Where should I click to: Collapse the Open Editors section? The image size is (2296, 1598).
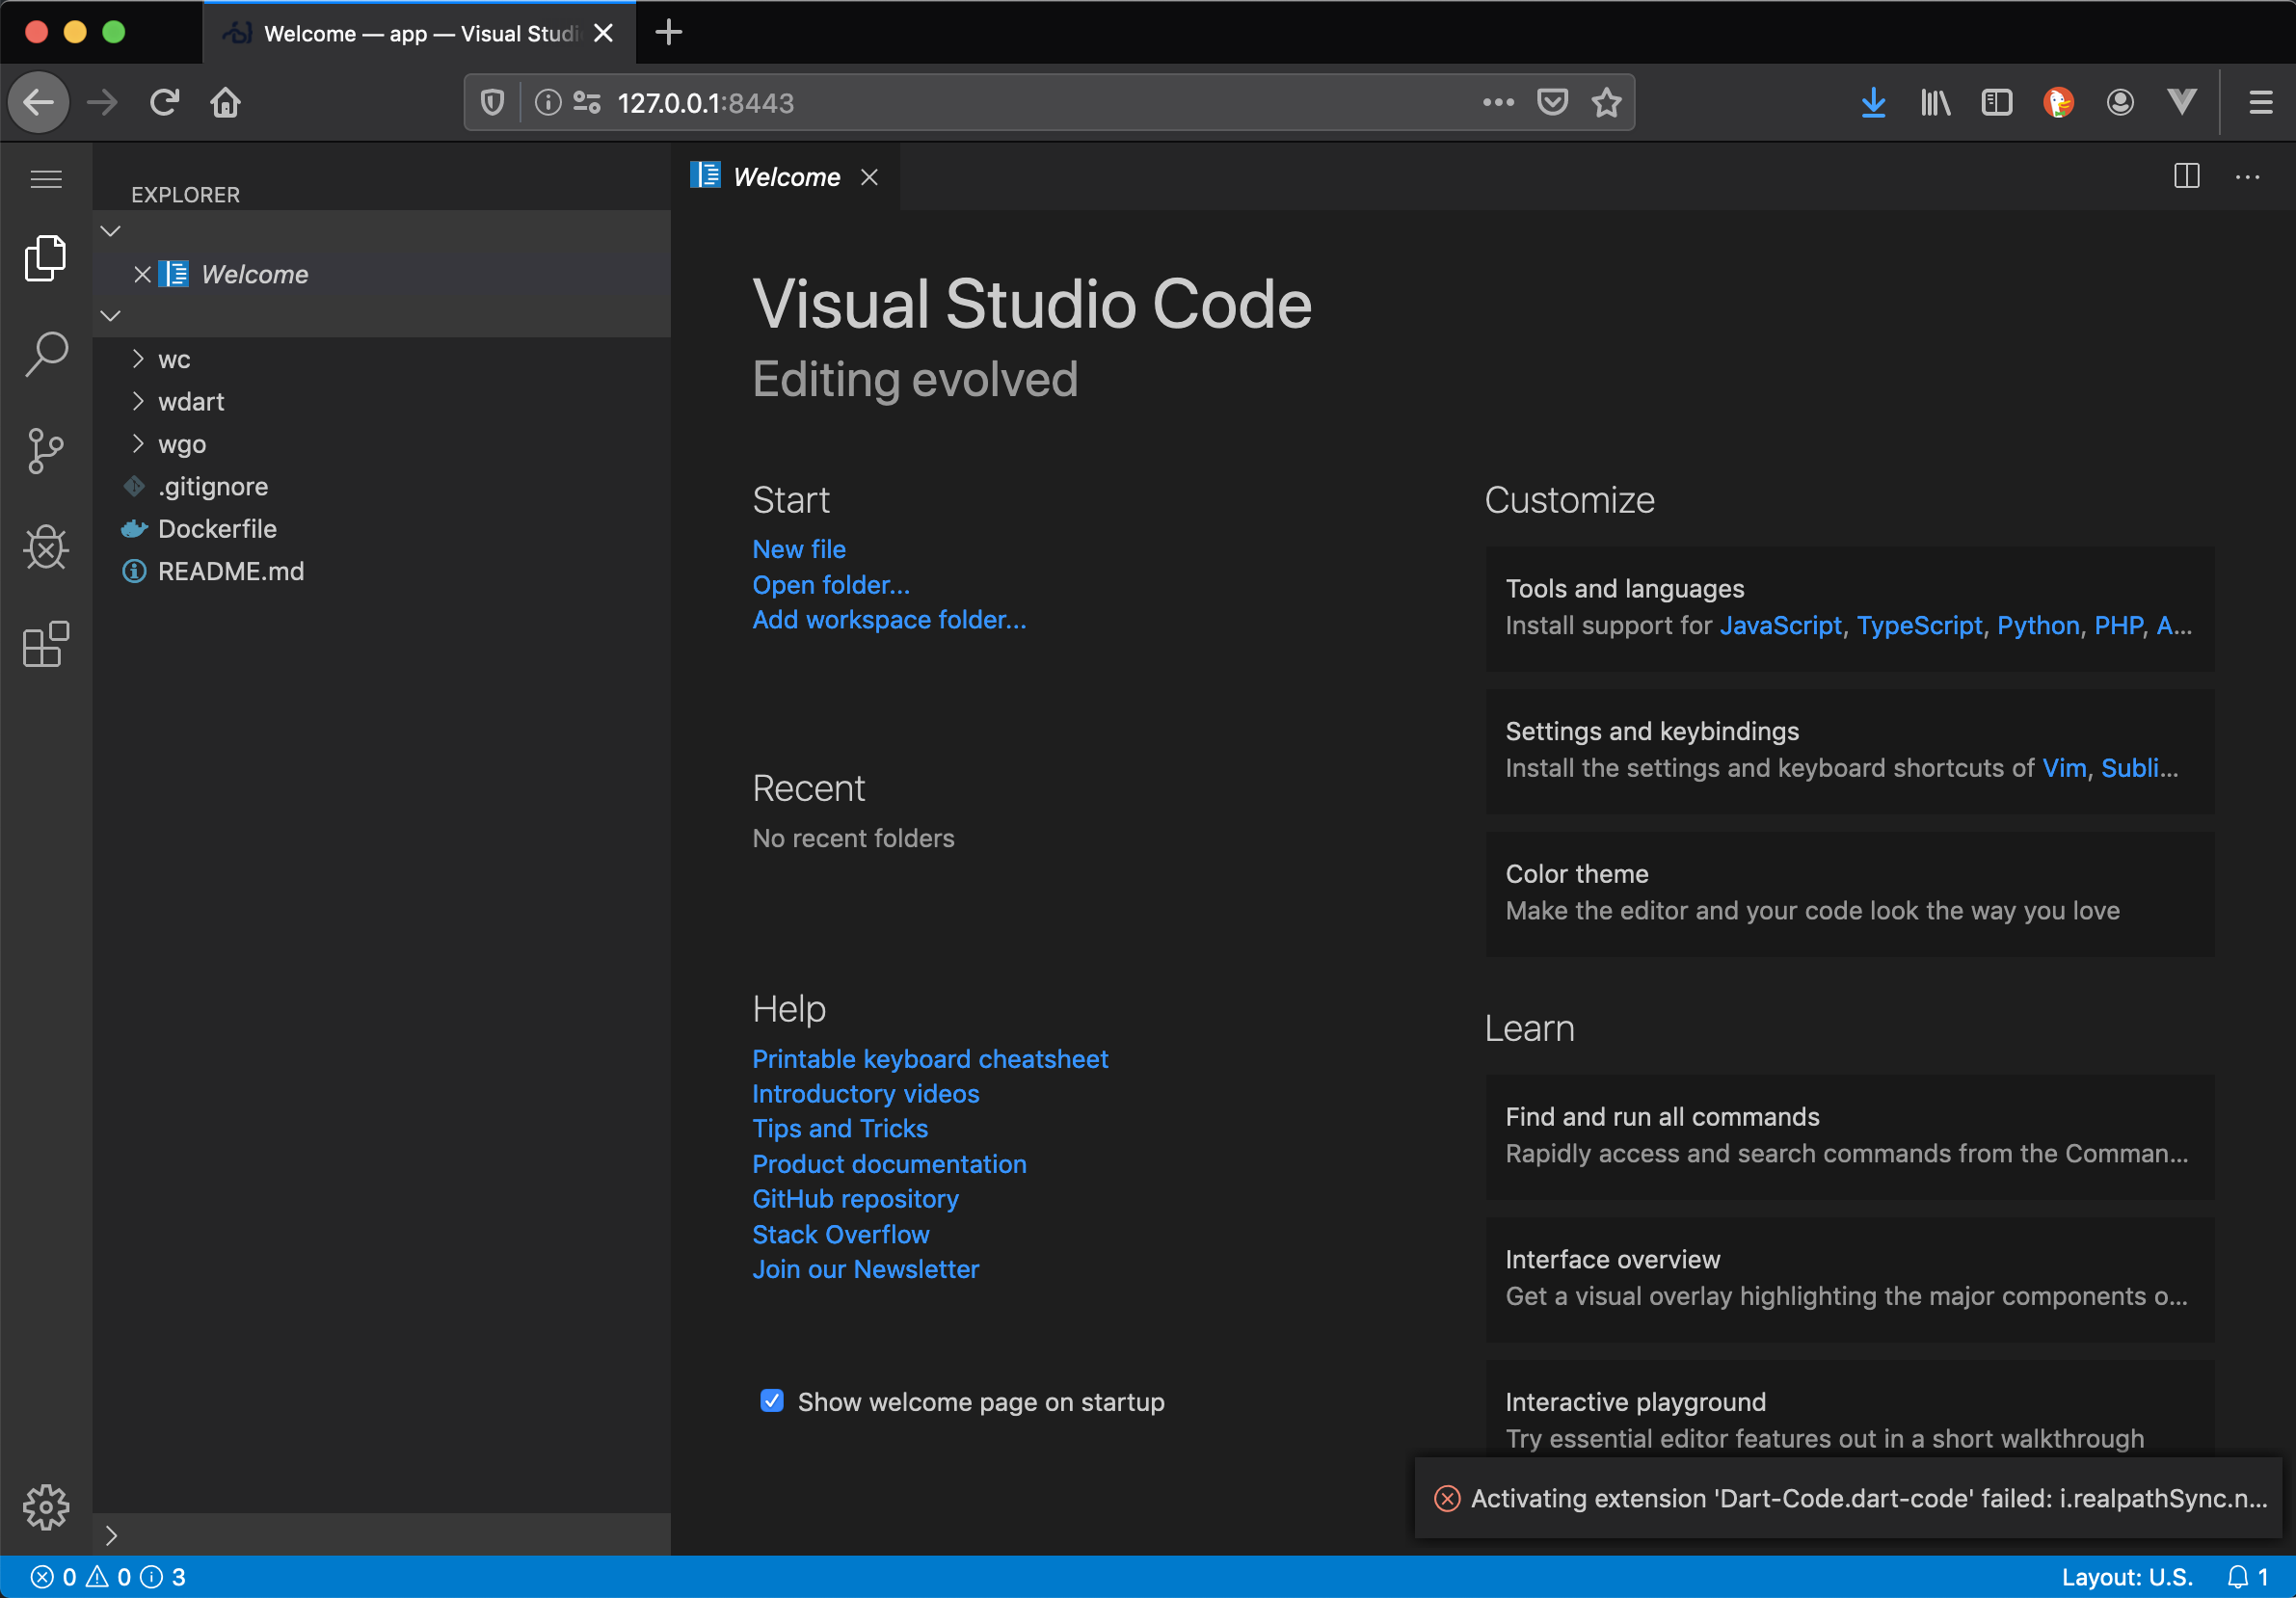(111, 231)
